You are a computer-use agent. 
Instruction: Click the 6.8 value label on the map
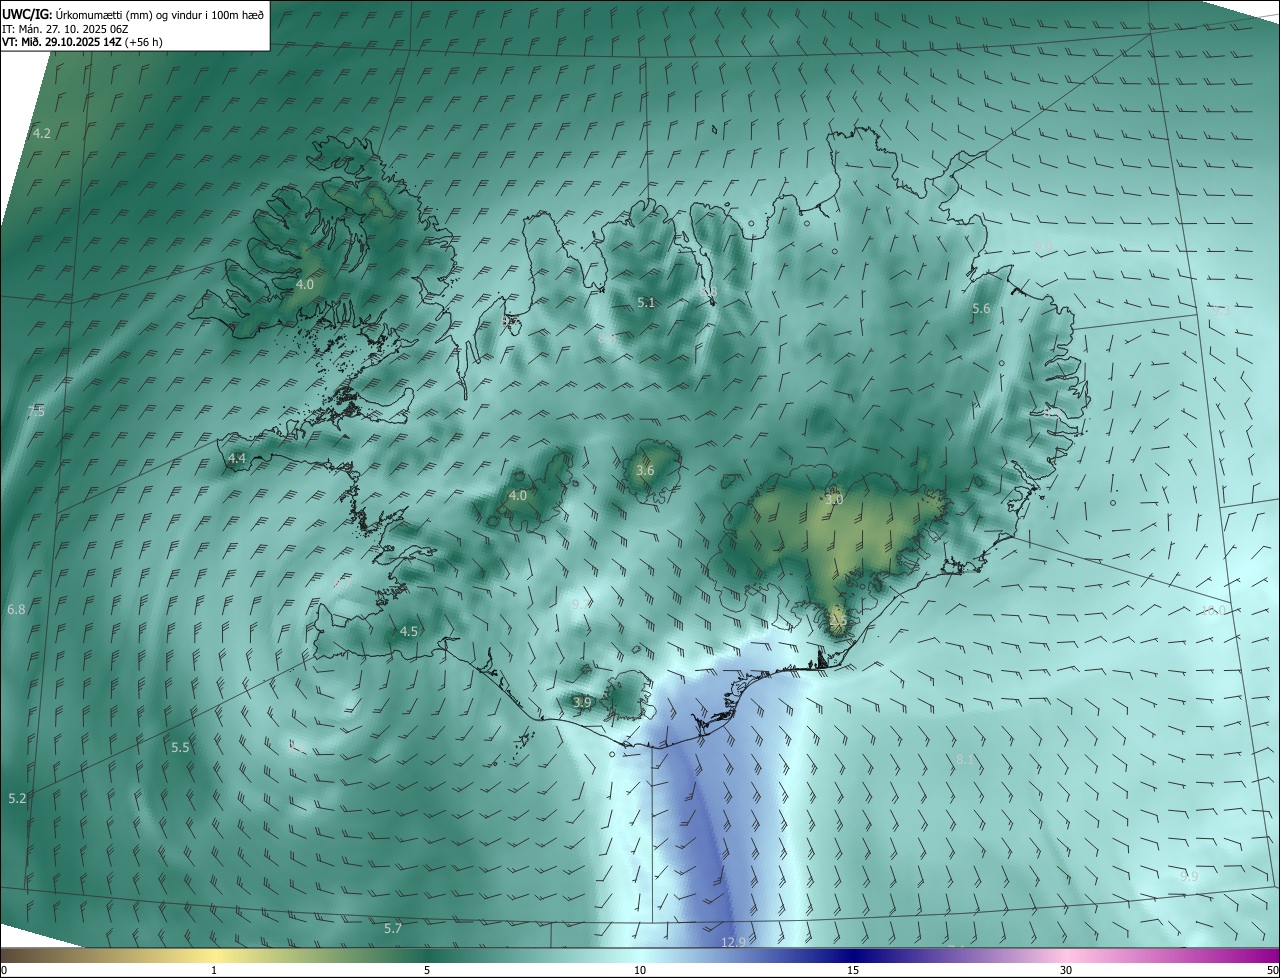click(x=16, y=609)
